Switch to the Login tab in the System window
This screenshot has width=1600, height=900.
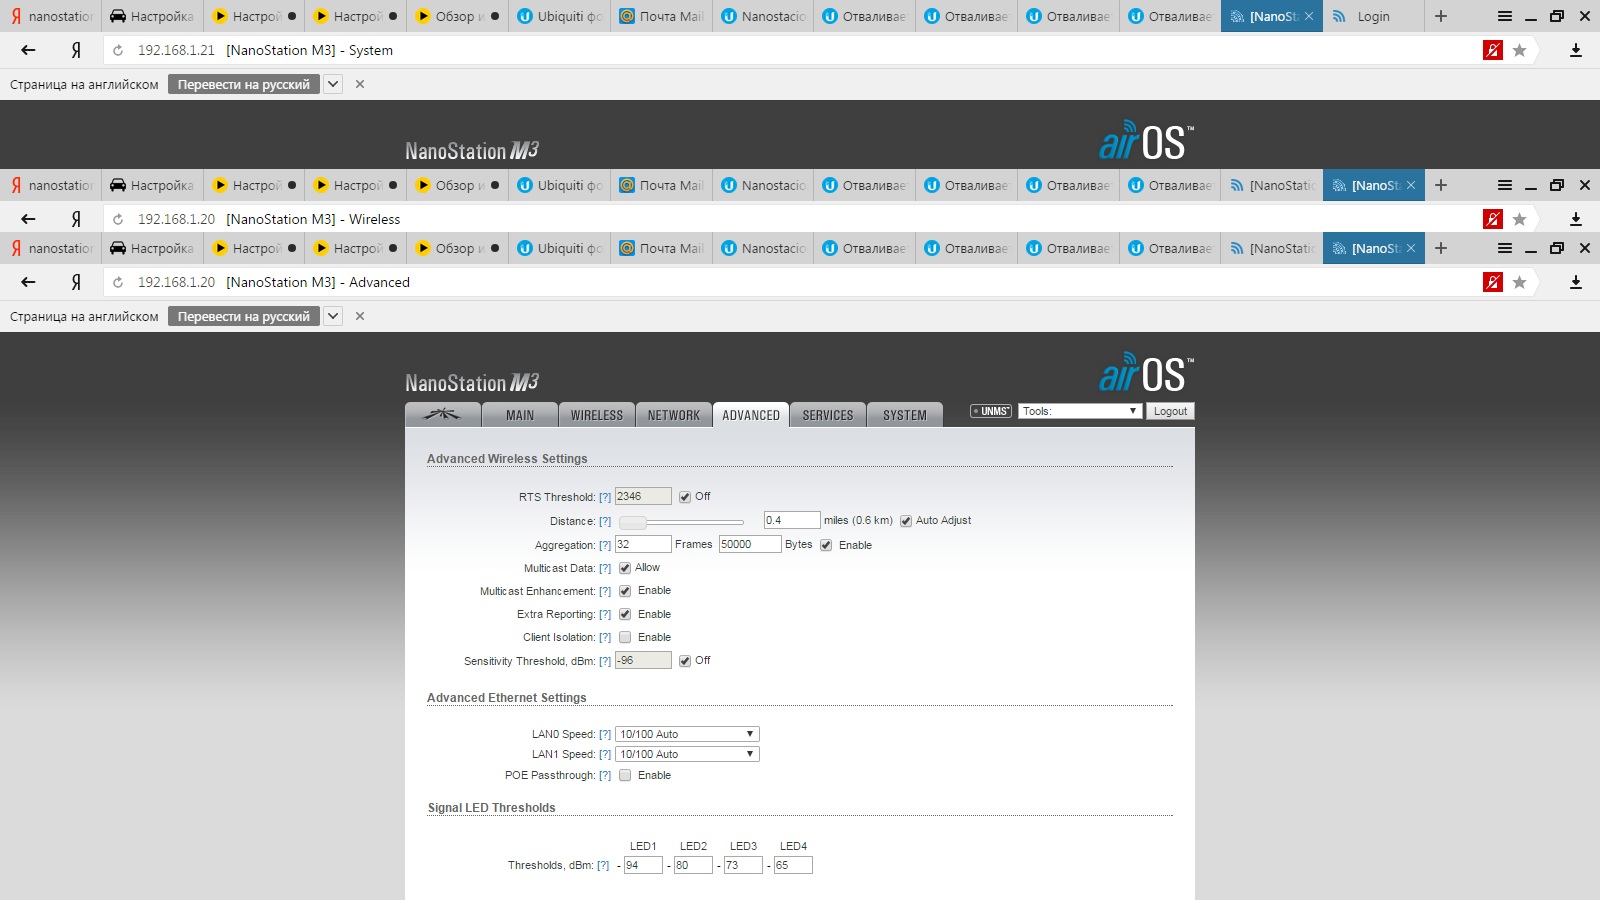tap(1372, 16)
